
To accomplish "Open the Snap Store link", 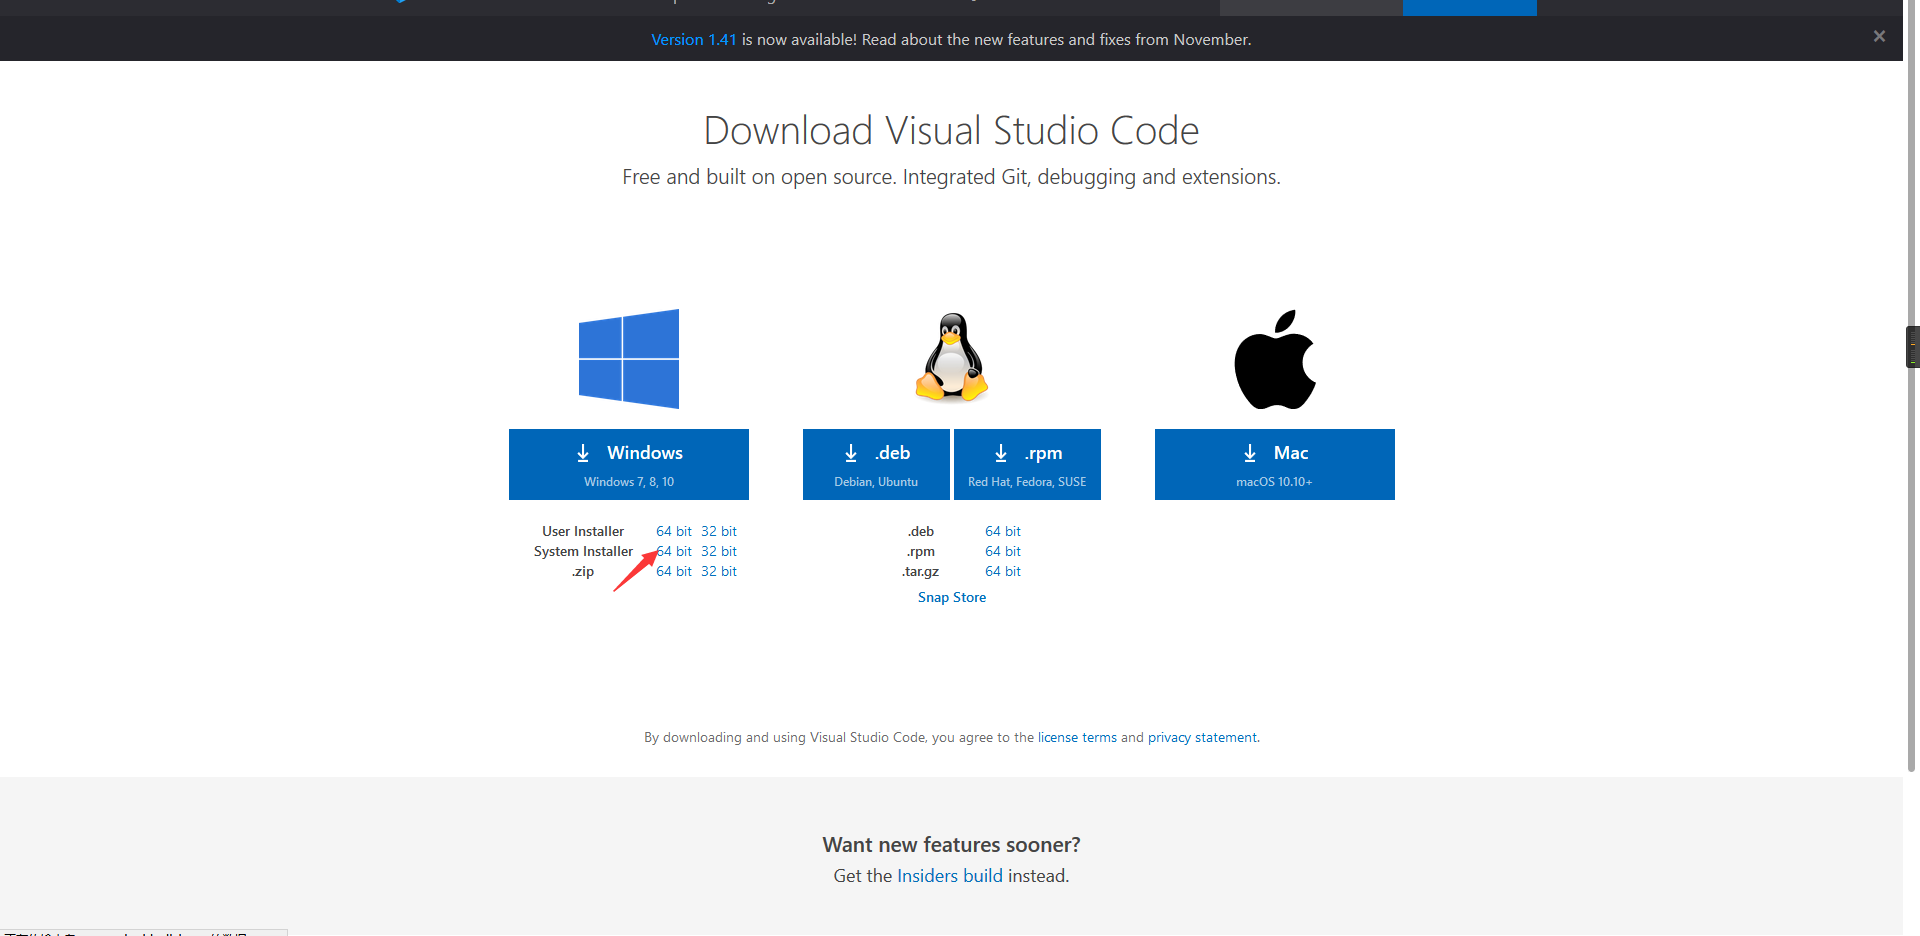I will (x=951, y=597).
